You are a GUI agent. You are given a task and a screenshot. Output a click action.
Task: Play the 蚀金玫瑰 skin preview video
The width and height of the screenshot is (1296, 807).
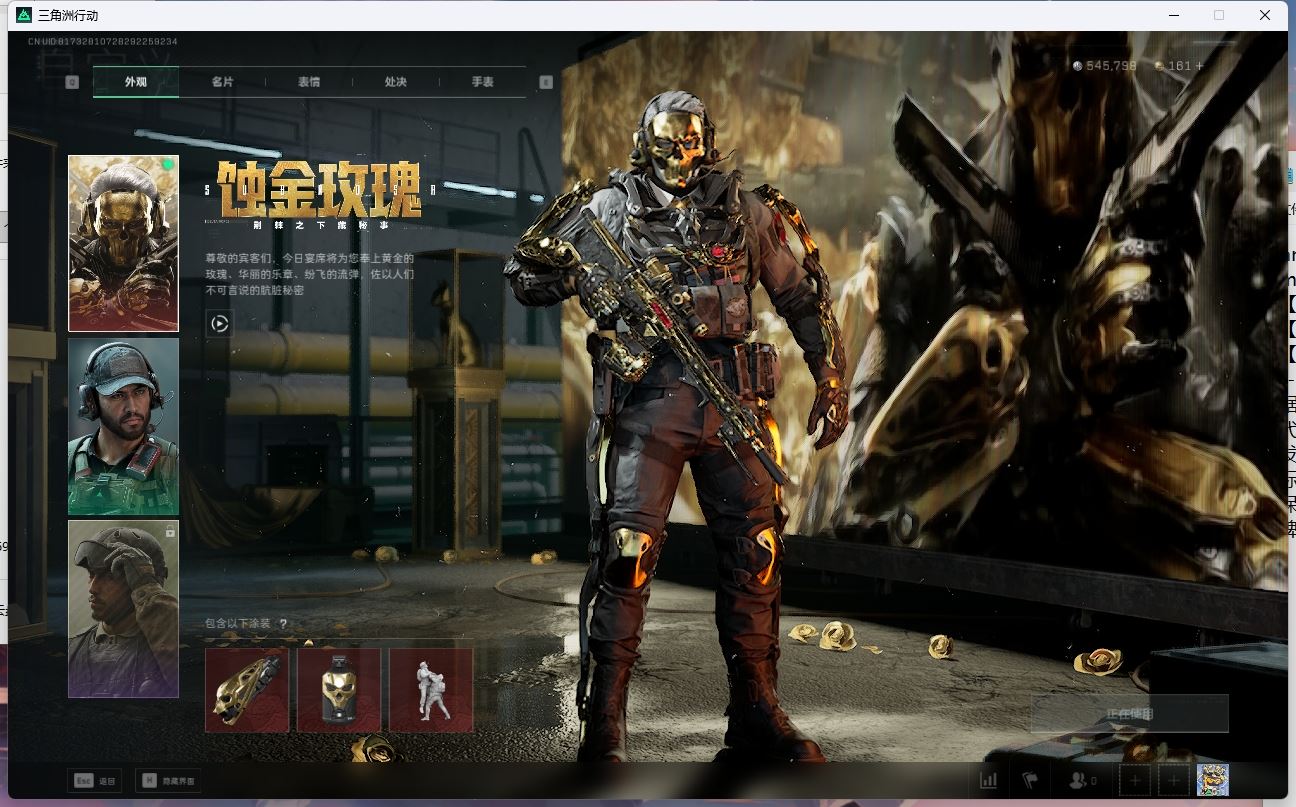[x=219, y=323]
